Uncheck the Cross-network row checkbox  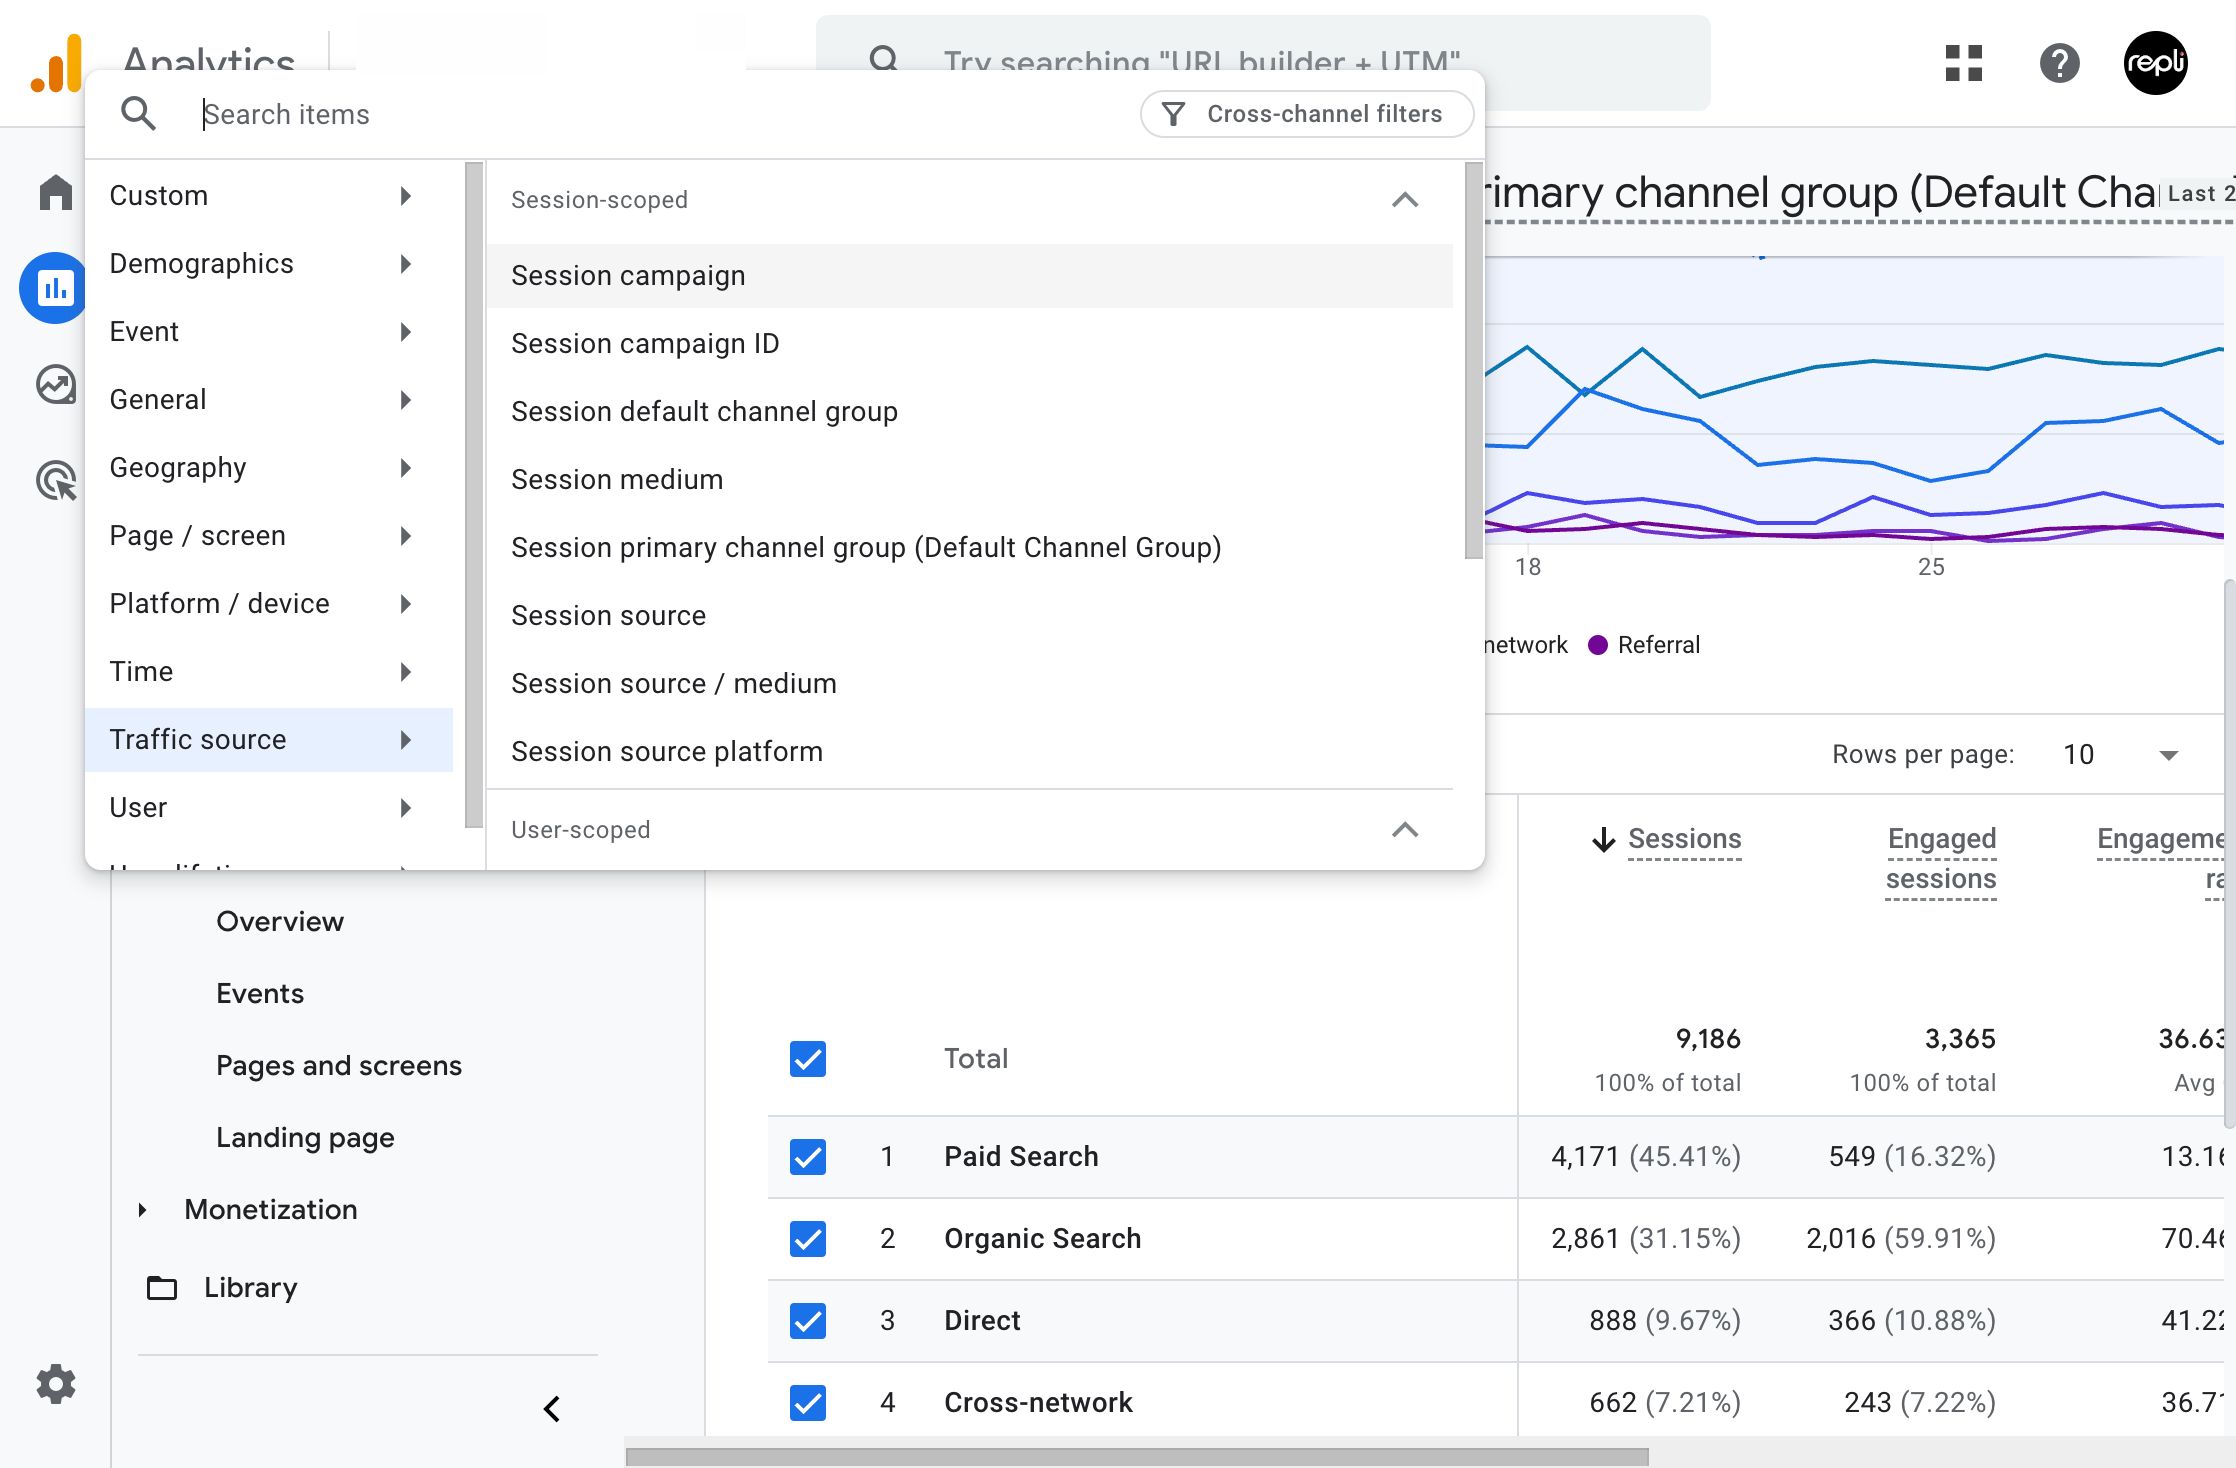[x=808, y=1403]
